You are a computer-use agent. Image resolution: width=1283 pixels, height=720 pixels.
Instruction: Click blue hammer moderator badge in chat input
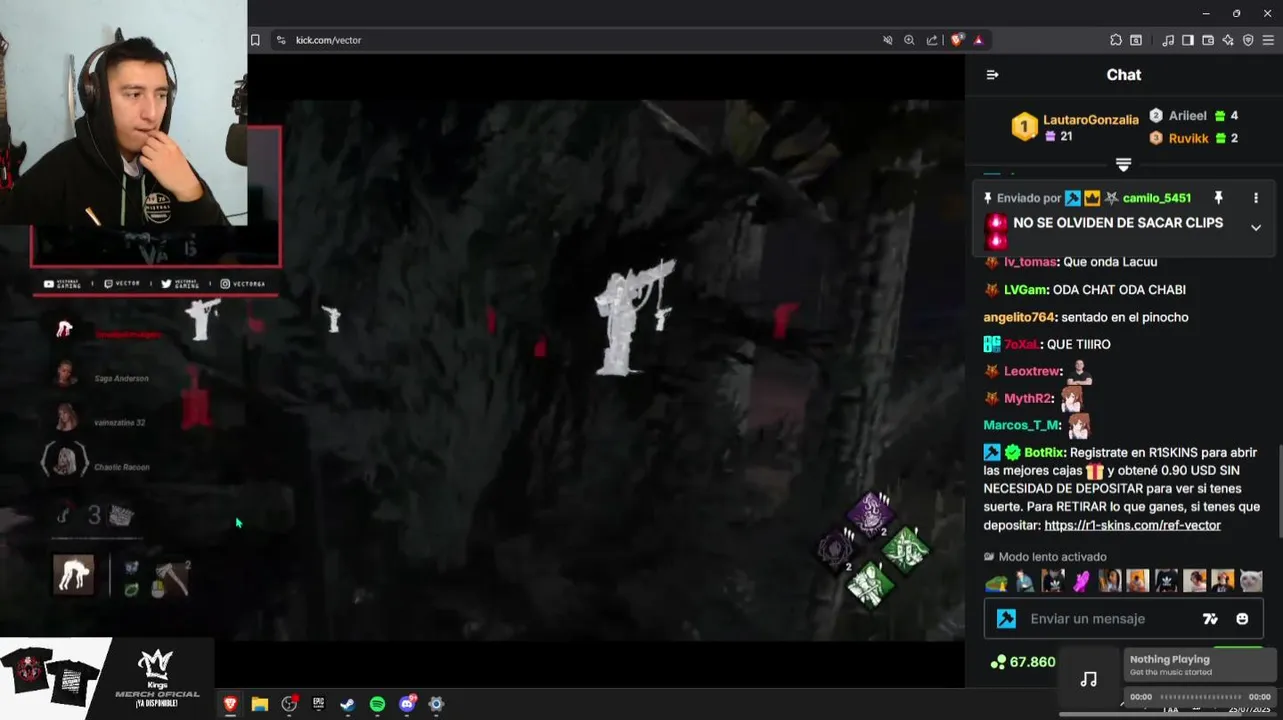click(x=1006, y=619)
